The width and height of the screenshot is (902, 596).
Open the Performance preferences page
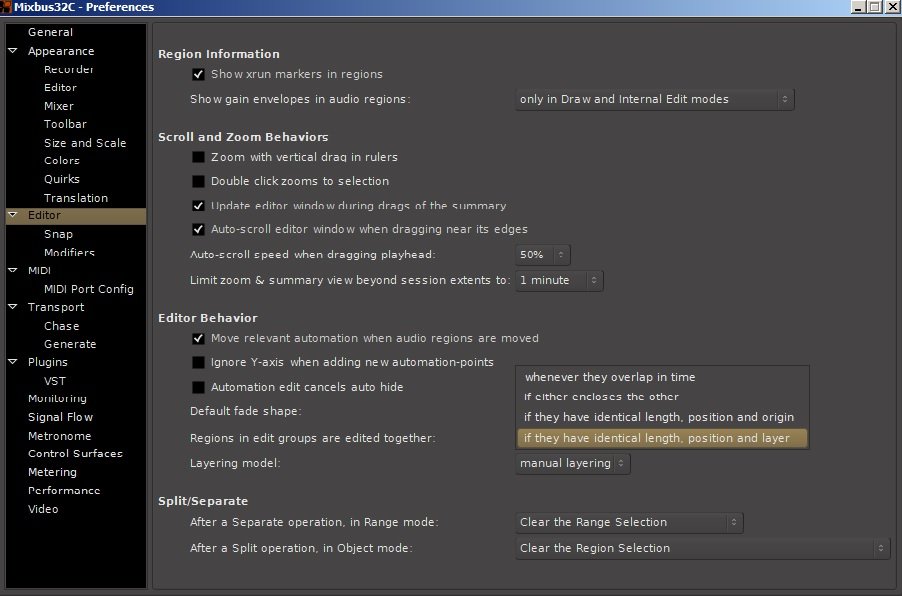64,490
